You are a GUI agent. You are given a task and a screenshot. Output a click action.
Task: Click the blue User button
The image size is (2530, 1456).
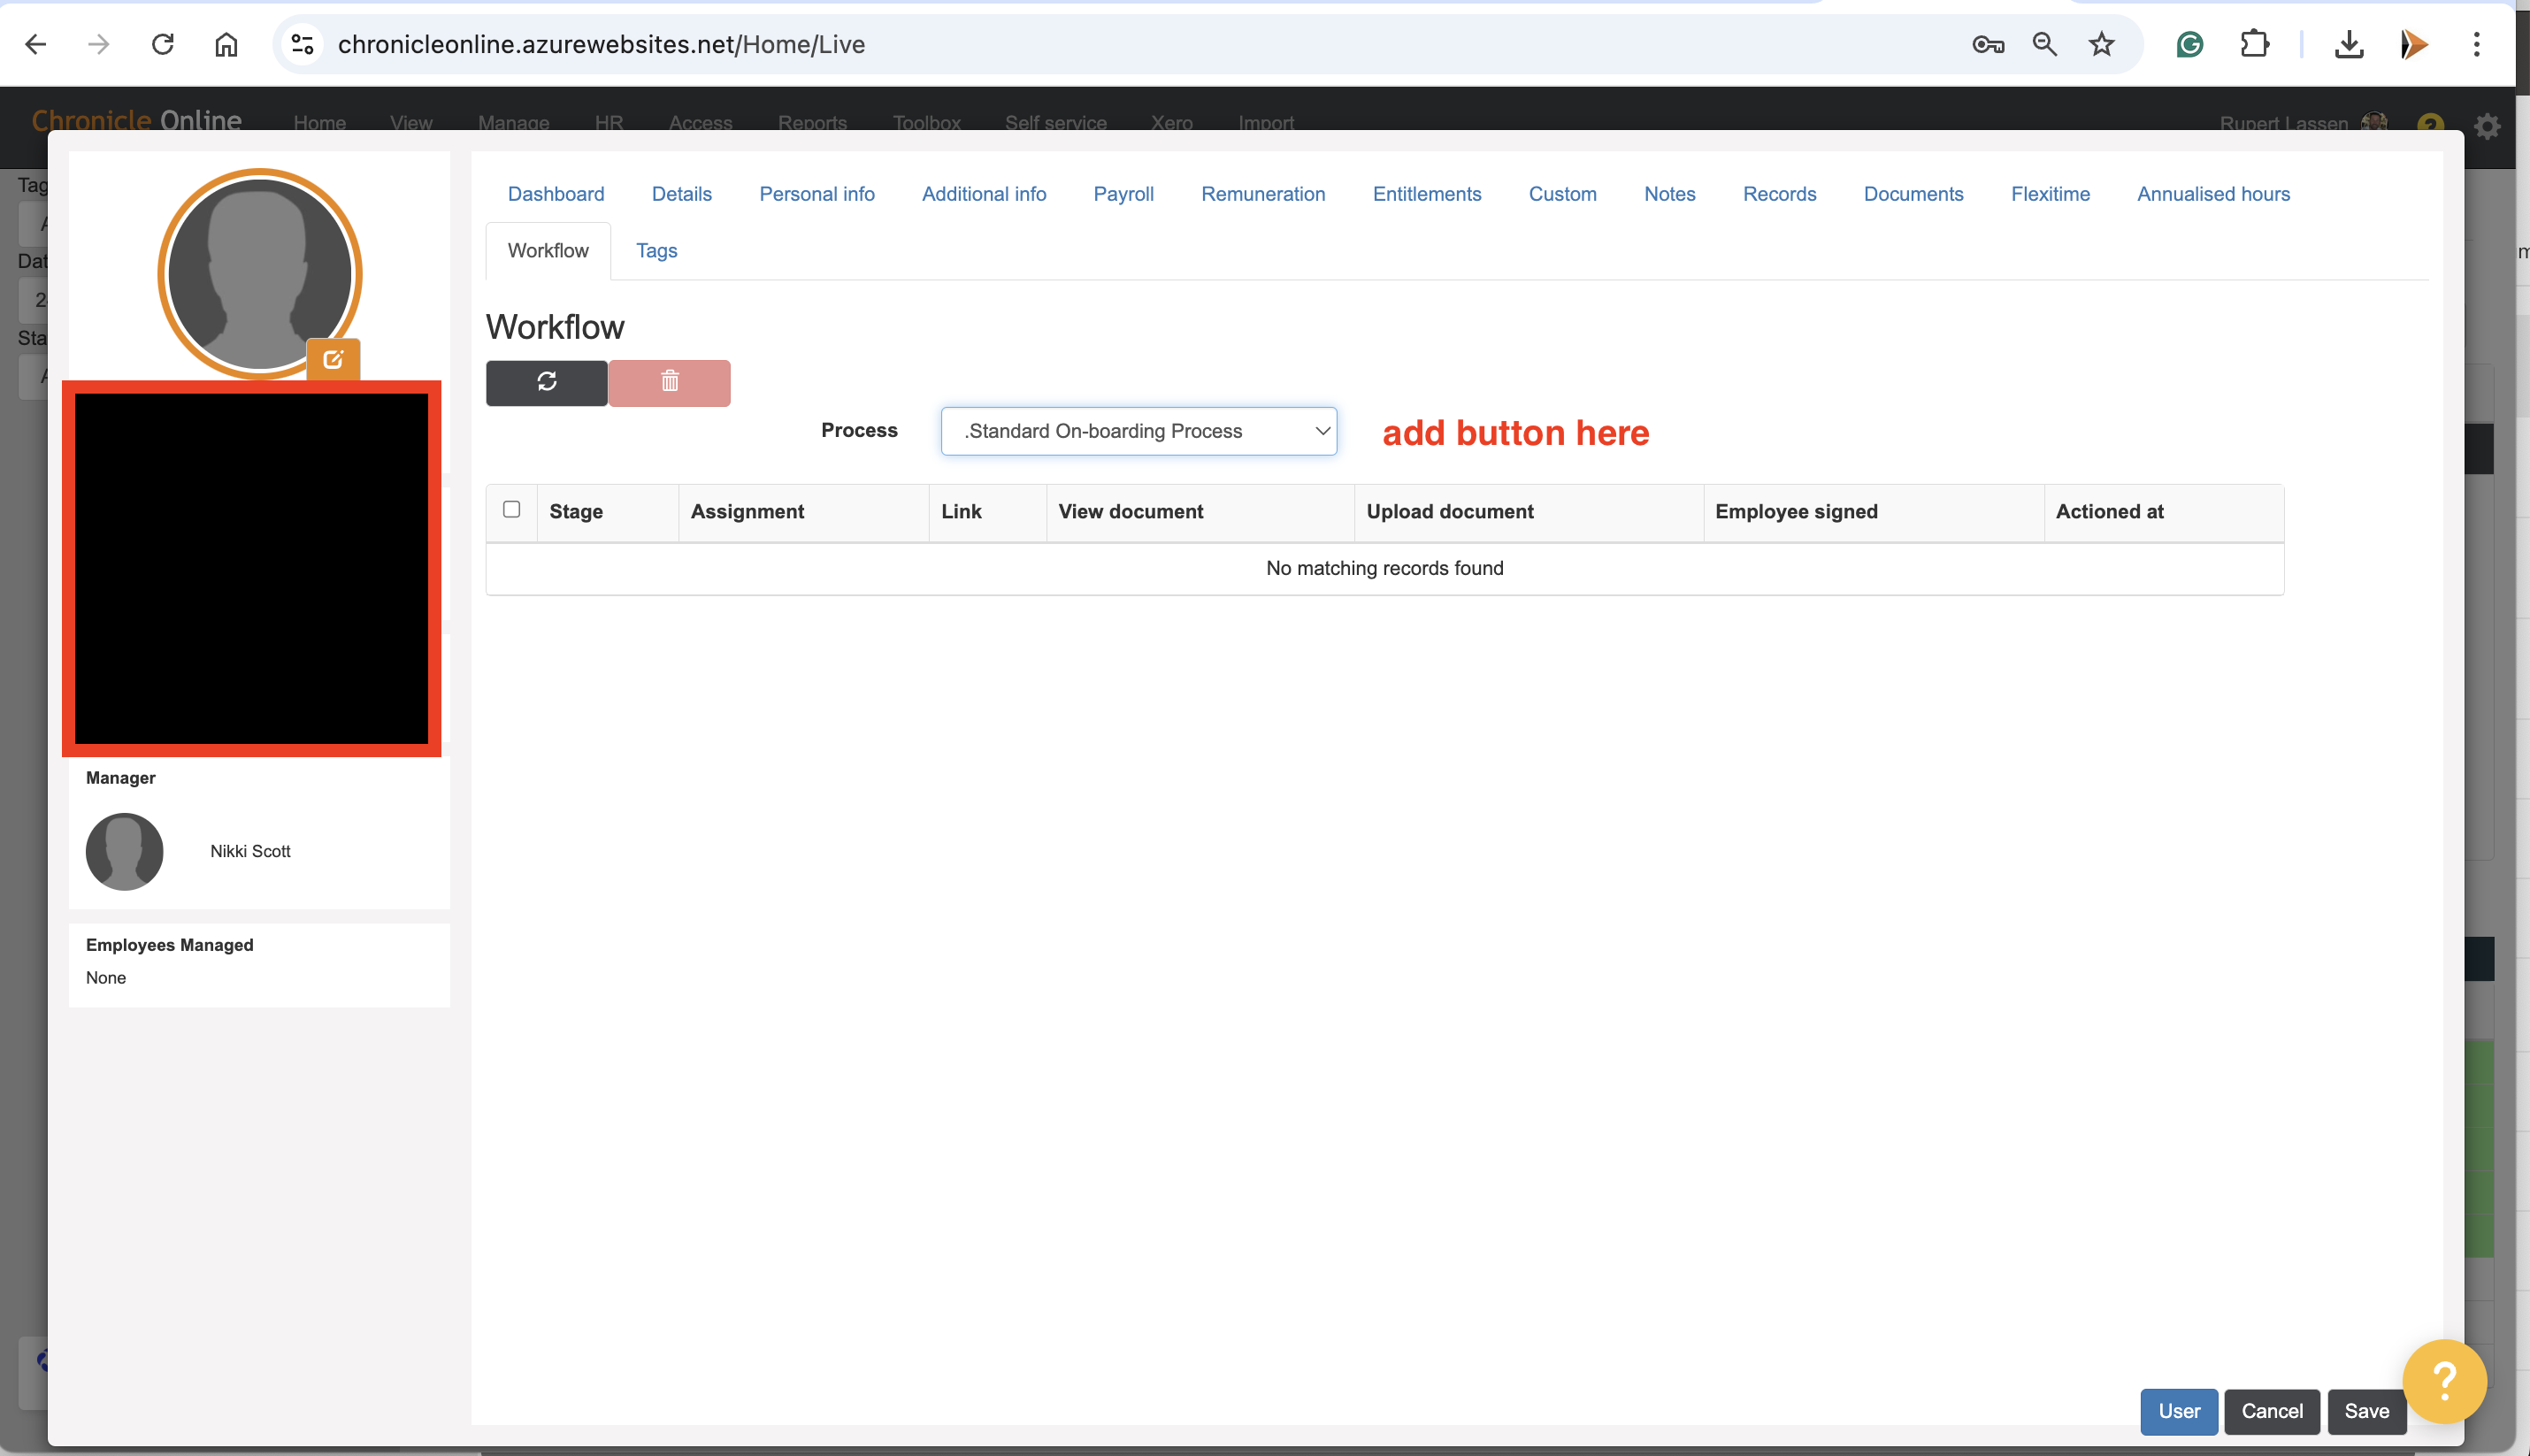click(2178, 1411)
